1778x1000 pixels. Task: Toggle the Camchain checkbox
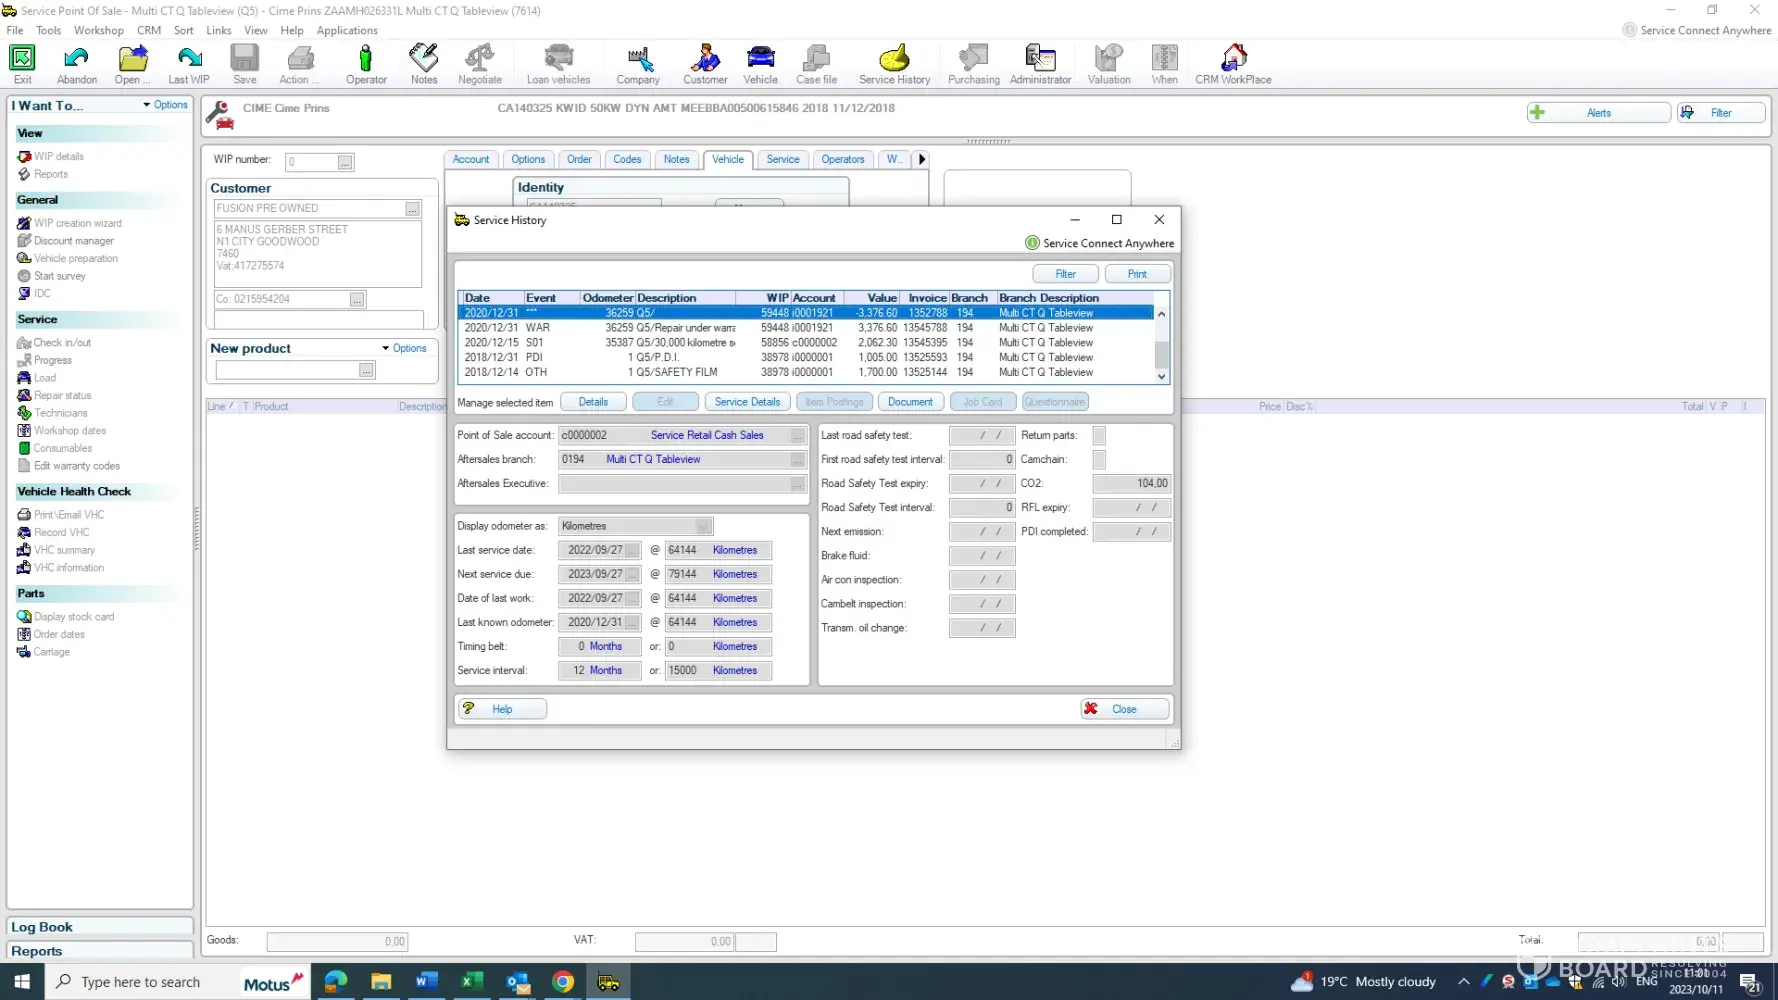coord(1099,460)
